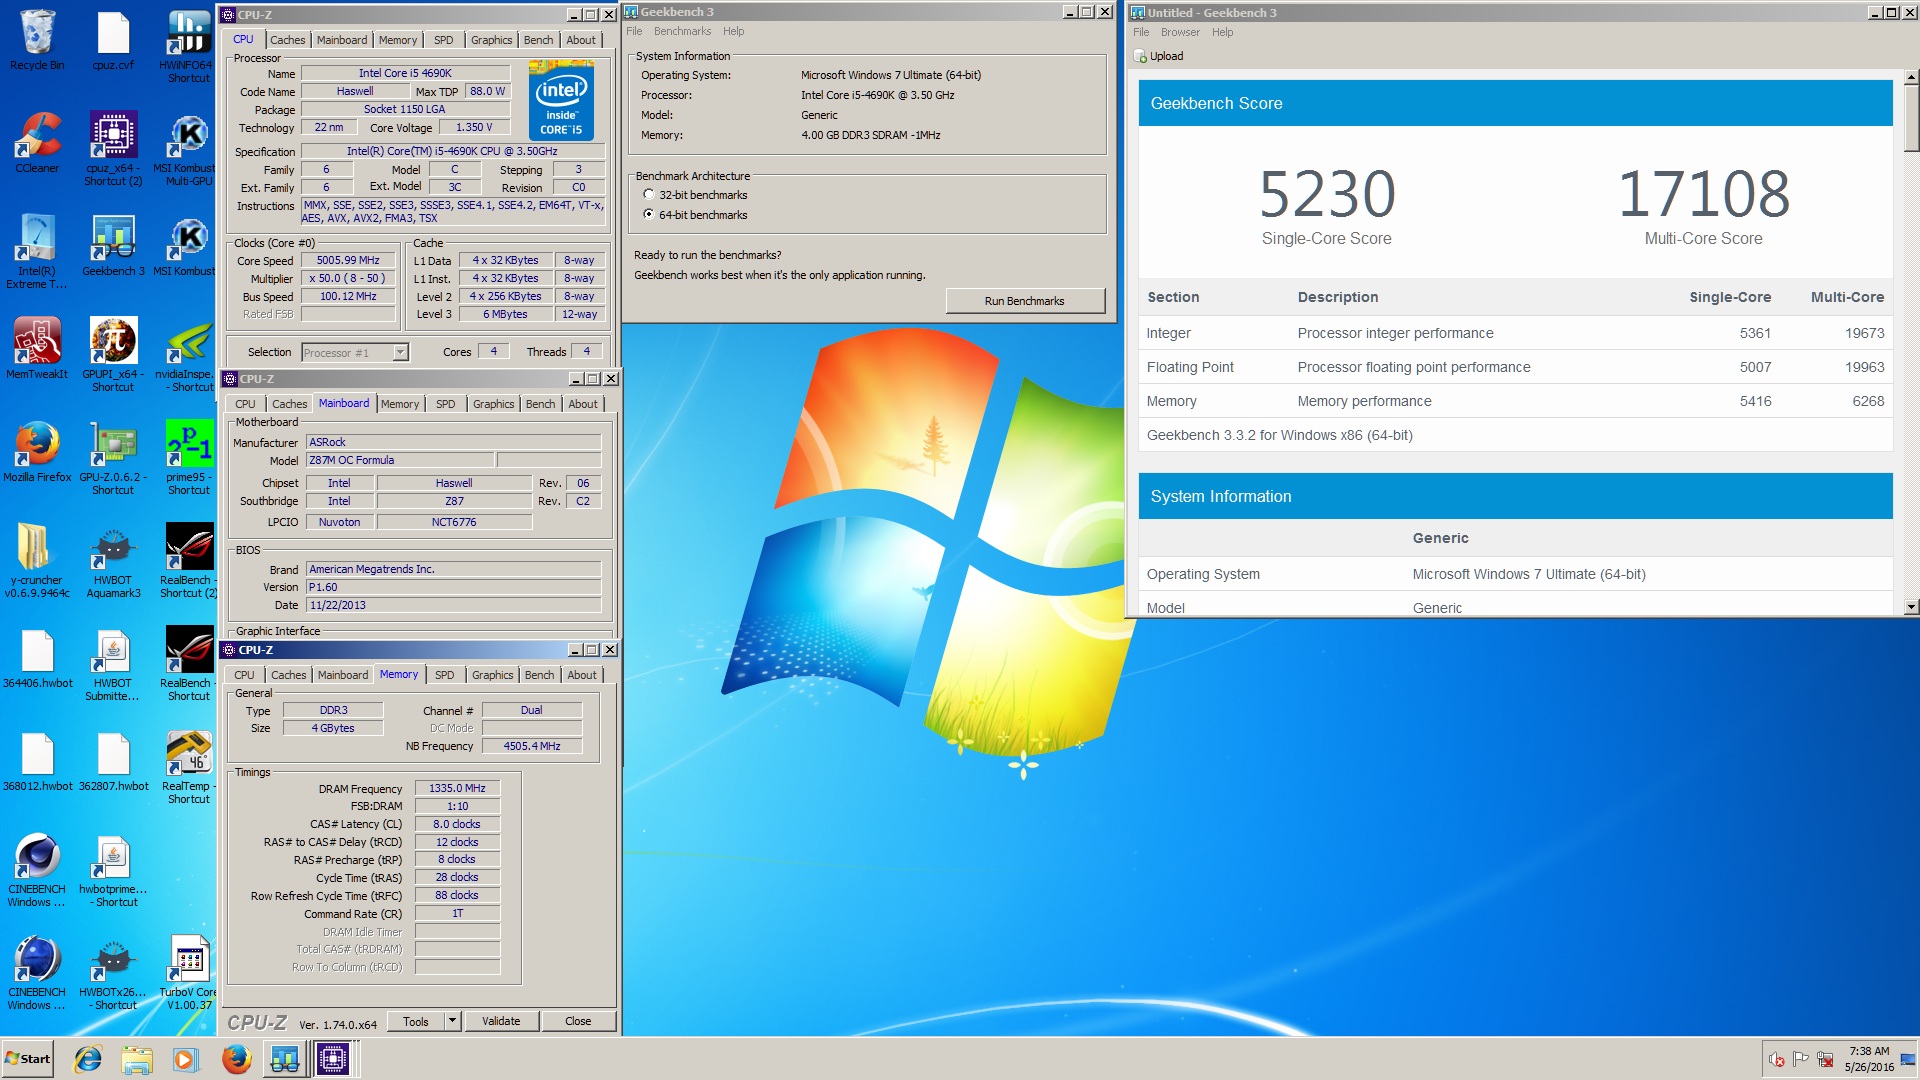Open SPD tab in top CPU-Z window
The width and height of the screenshot is (1920, 1080).
pos(443,40)
